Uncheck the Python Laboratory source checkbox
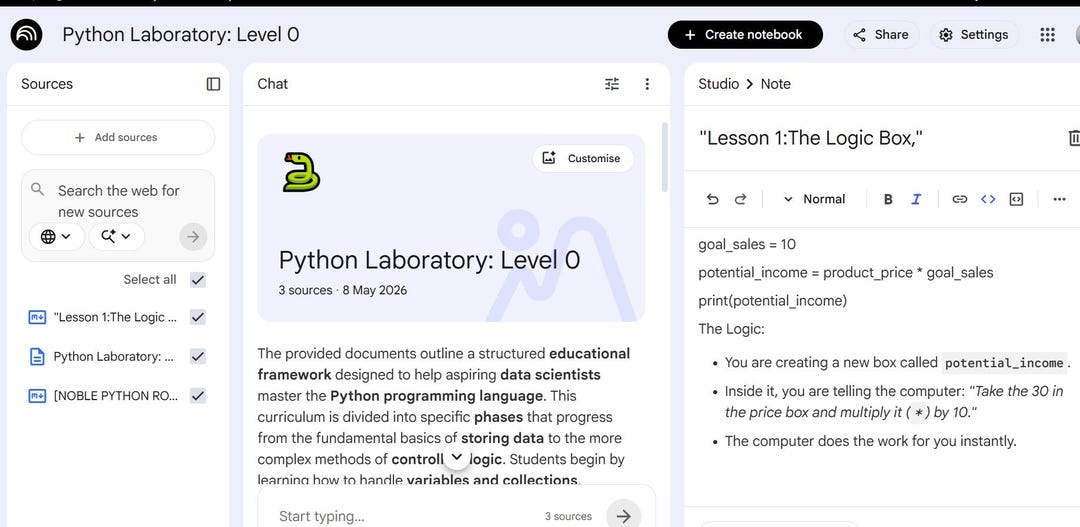Viewport: 1080px width, 527px height. 198,356
